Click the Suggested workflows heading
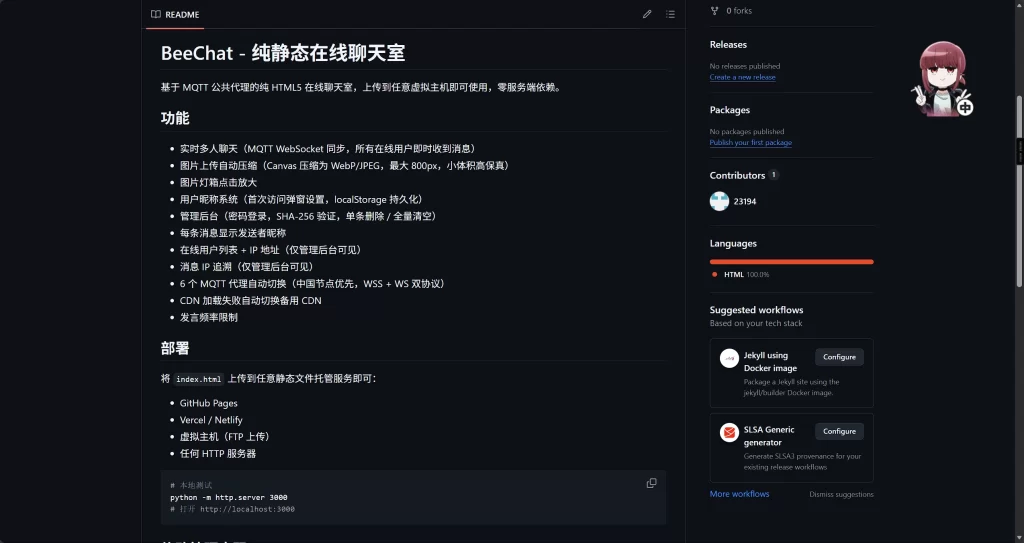 [756, 310]
